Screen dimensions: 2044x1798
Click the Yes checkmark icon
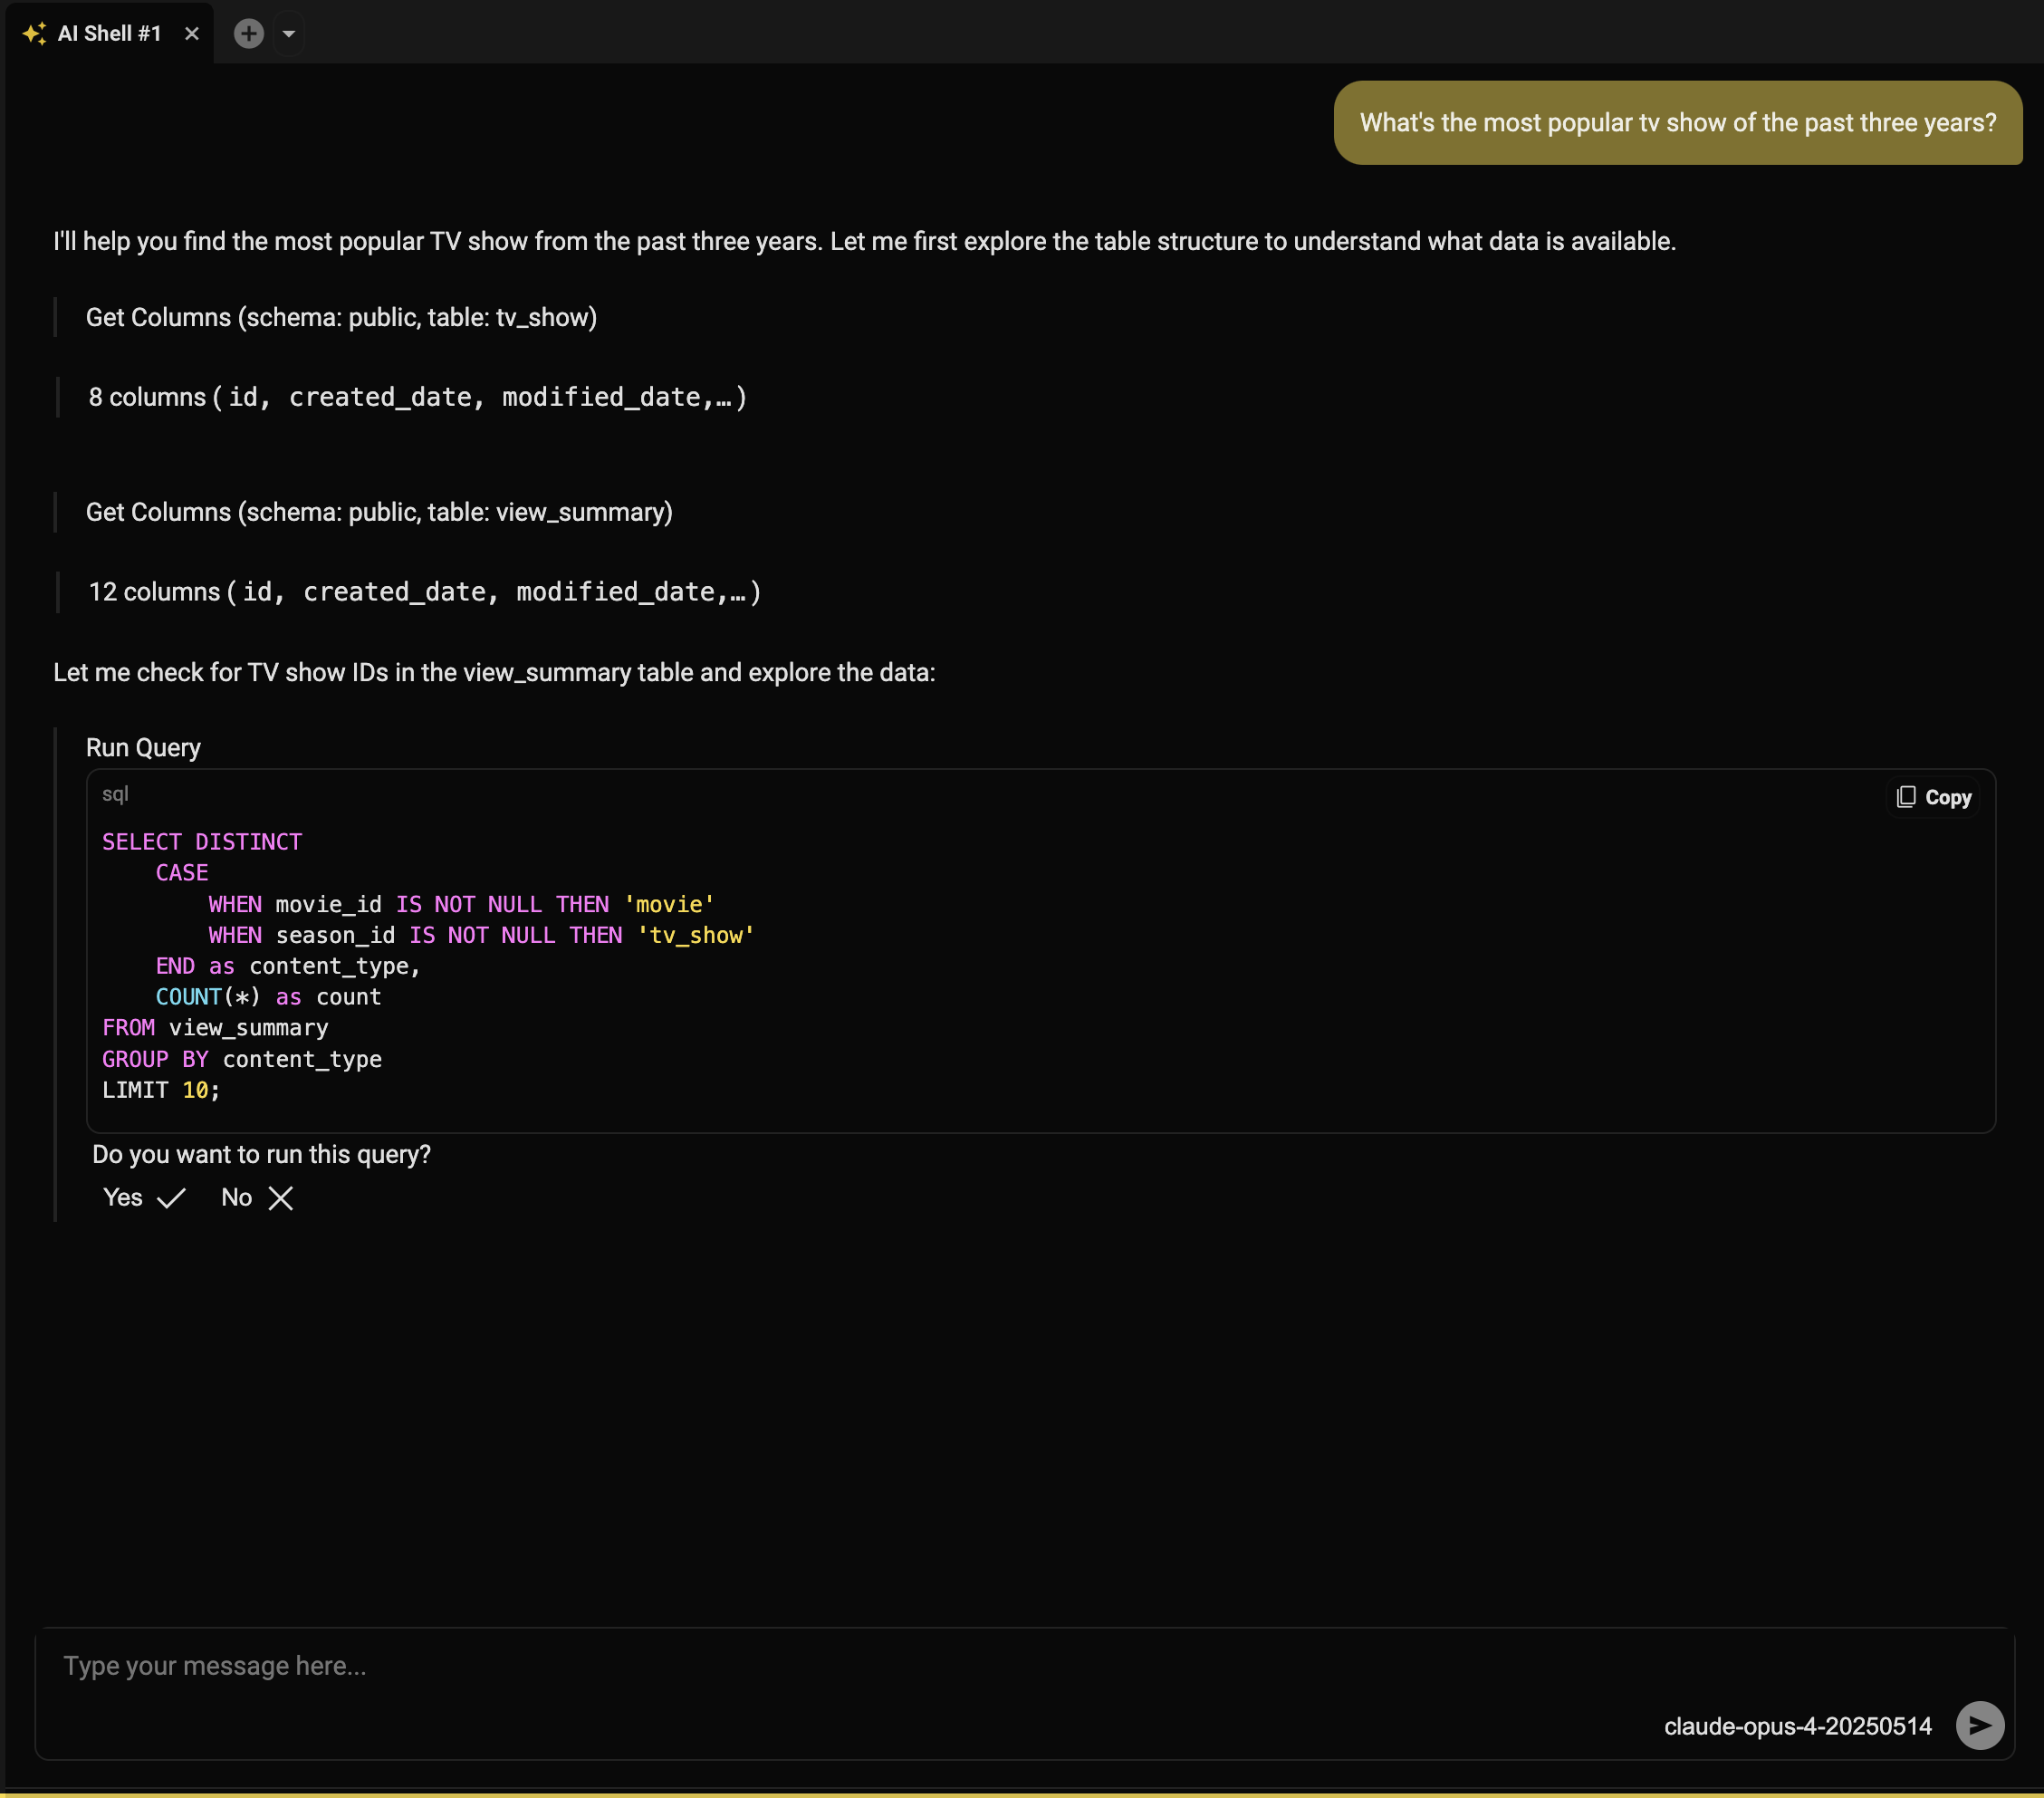pos(171,1198)
